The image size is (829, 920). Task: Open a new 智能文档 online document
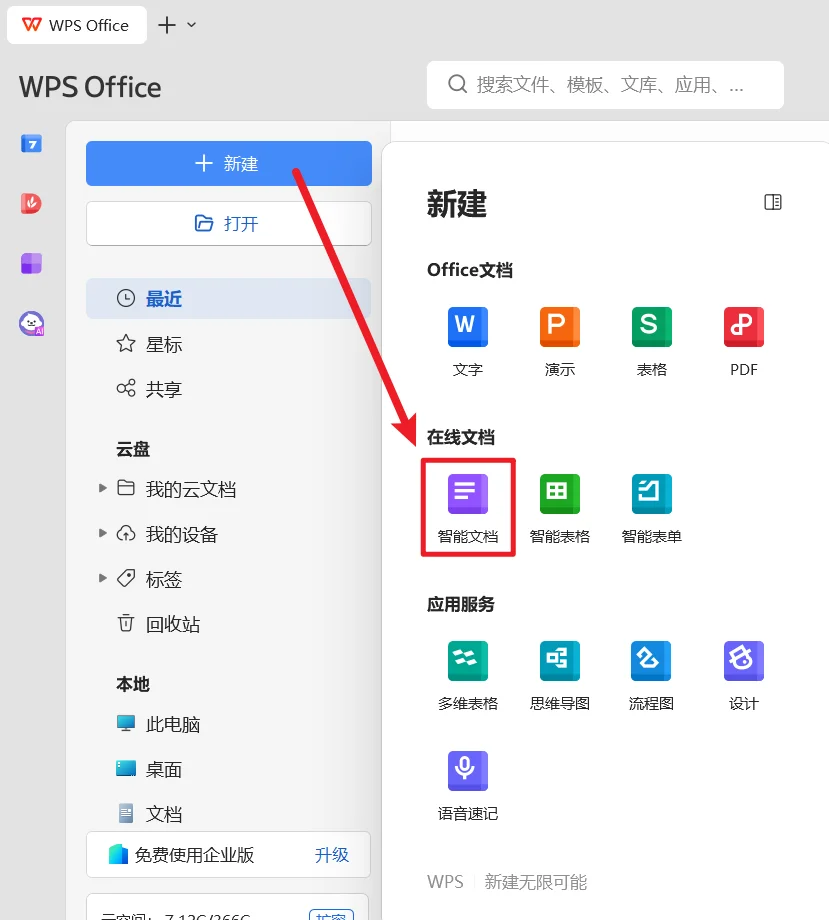[468, 509]
